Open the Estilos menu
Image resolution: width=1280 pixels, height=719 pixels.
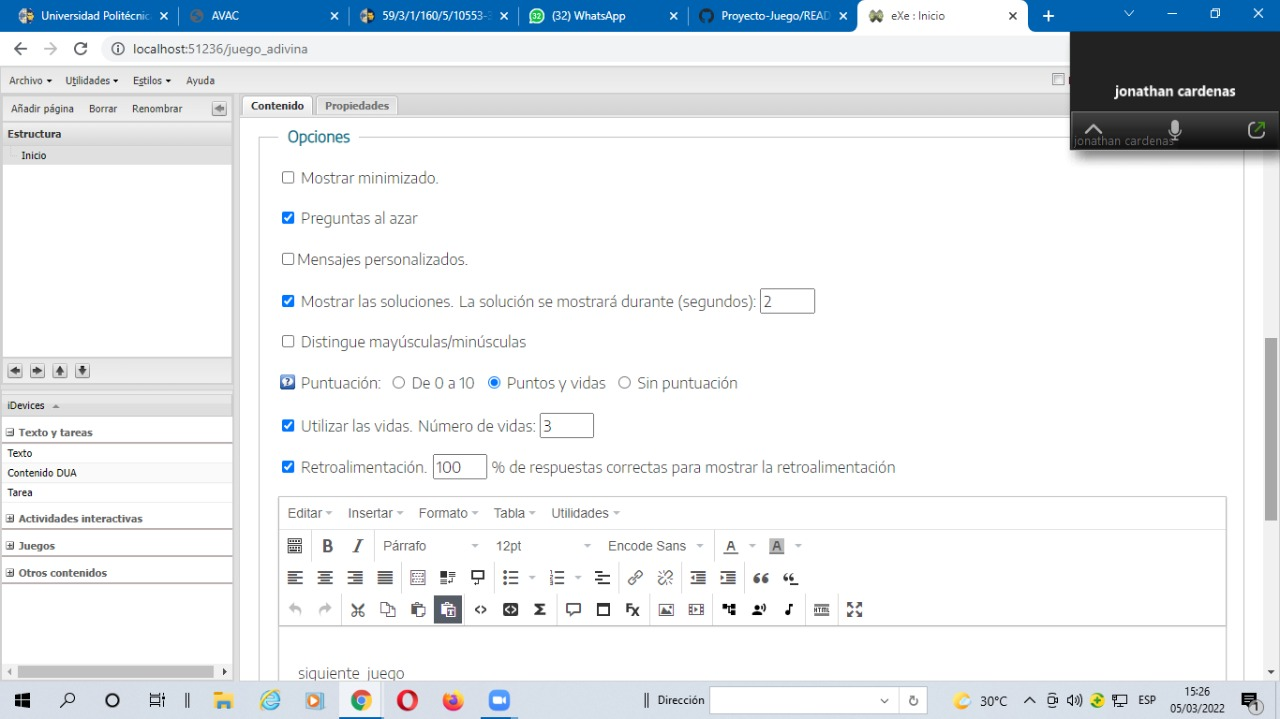tap(152, 80)
